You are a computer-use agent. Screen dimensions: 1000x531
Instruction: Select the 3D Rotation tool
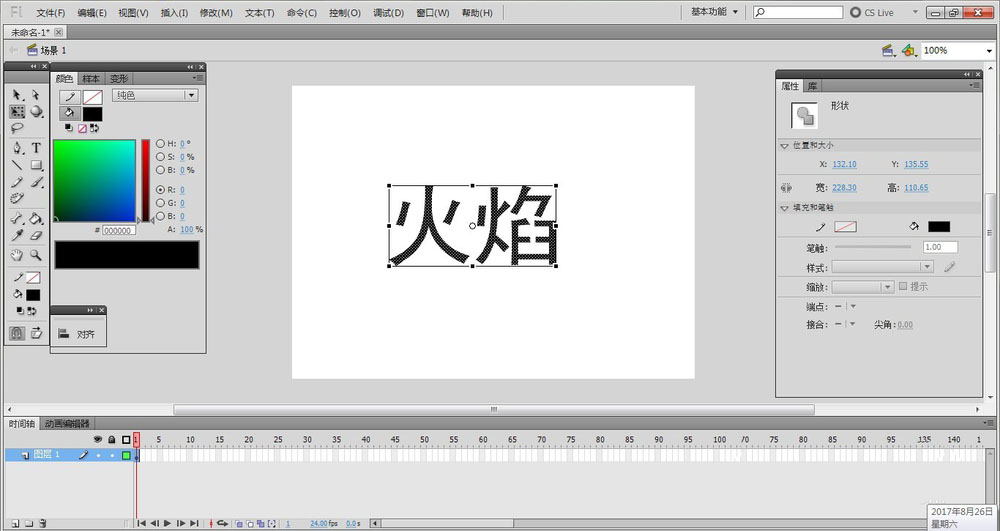coord(36,112)
